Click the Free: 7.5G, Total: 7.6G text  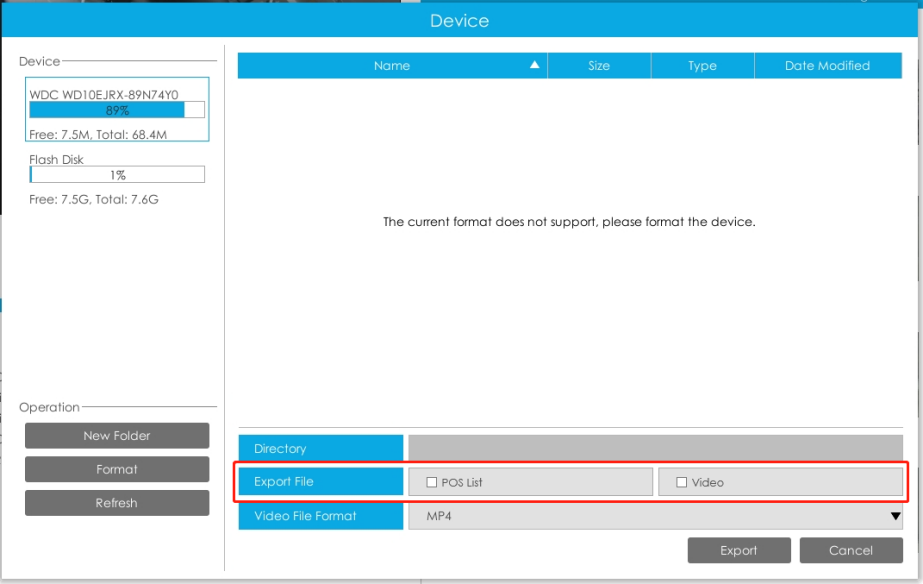(x=94, y=200)
